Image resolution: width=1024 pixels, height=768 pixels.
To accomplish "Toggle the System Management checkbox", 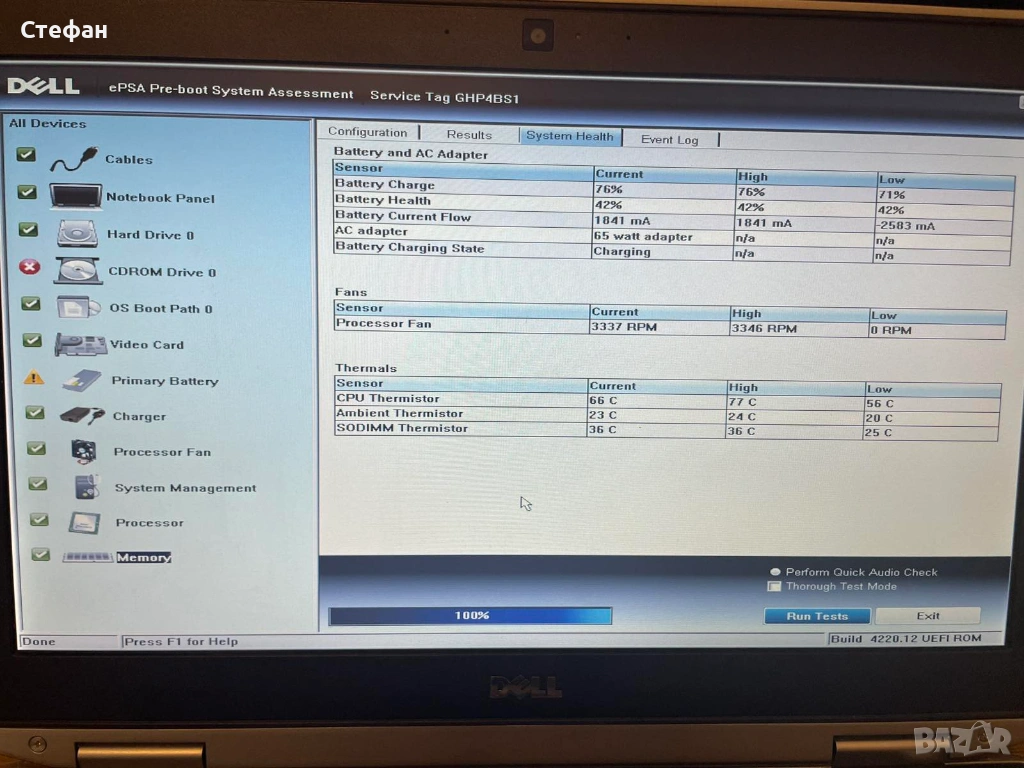I will point(38,484).
